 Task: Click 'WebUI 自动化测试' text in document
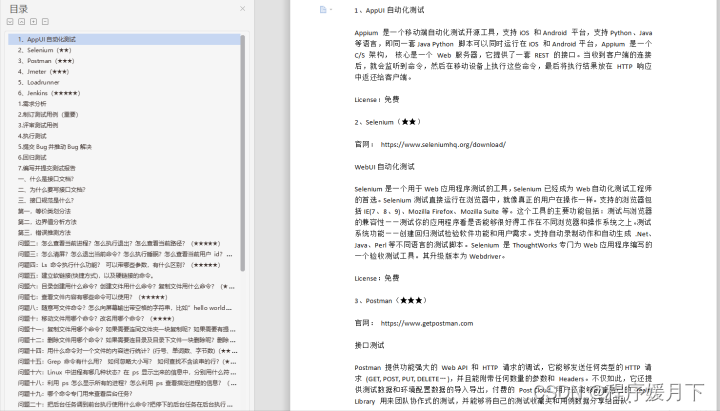click(384, 167)
